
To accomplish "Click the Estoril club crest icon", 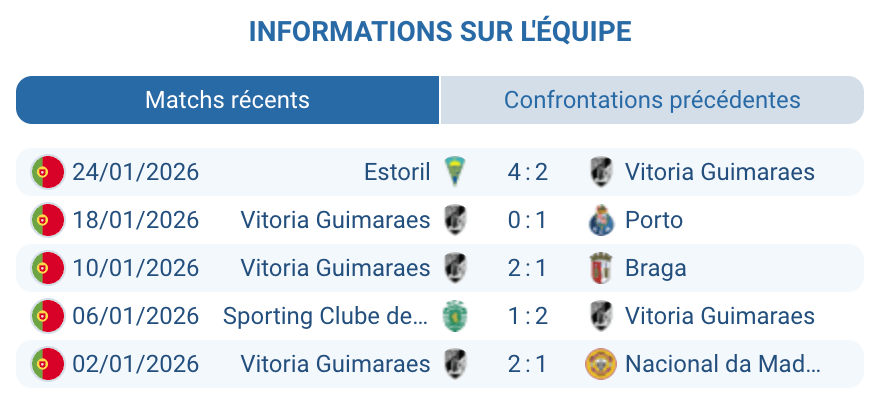I will [x=455, y=172].
